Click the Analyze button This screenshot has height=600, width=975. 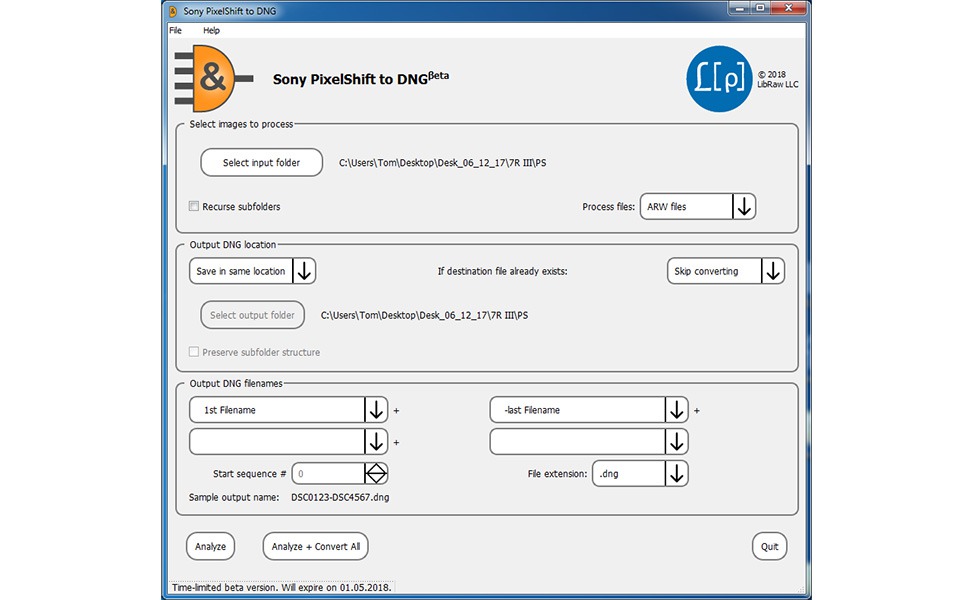pos(210,547)
